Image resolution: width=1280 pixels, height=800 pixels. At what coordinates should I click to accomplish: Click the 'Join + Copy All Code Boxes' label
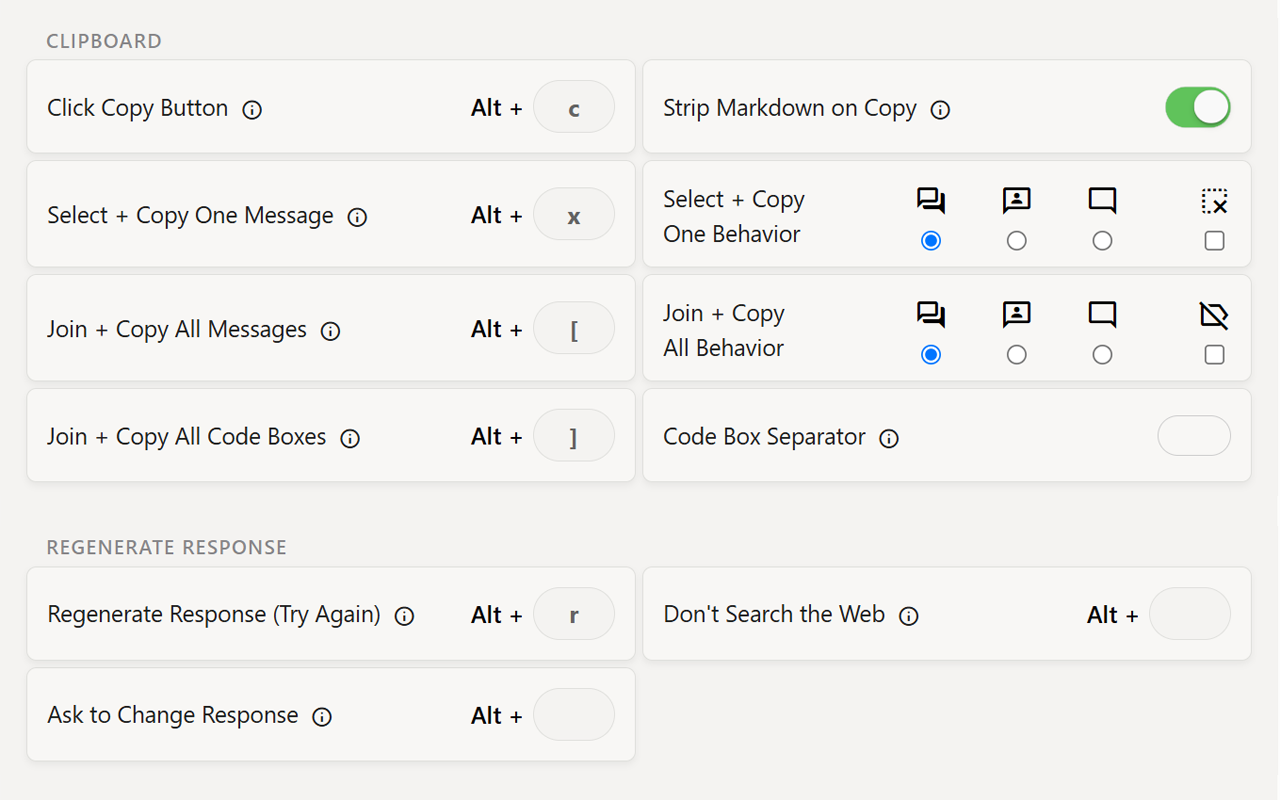point(187,436)
